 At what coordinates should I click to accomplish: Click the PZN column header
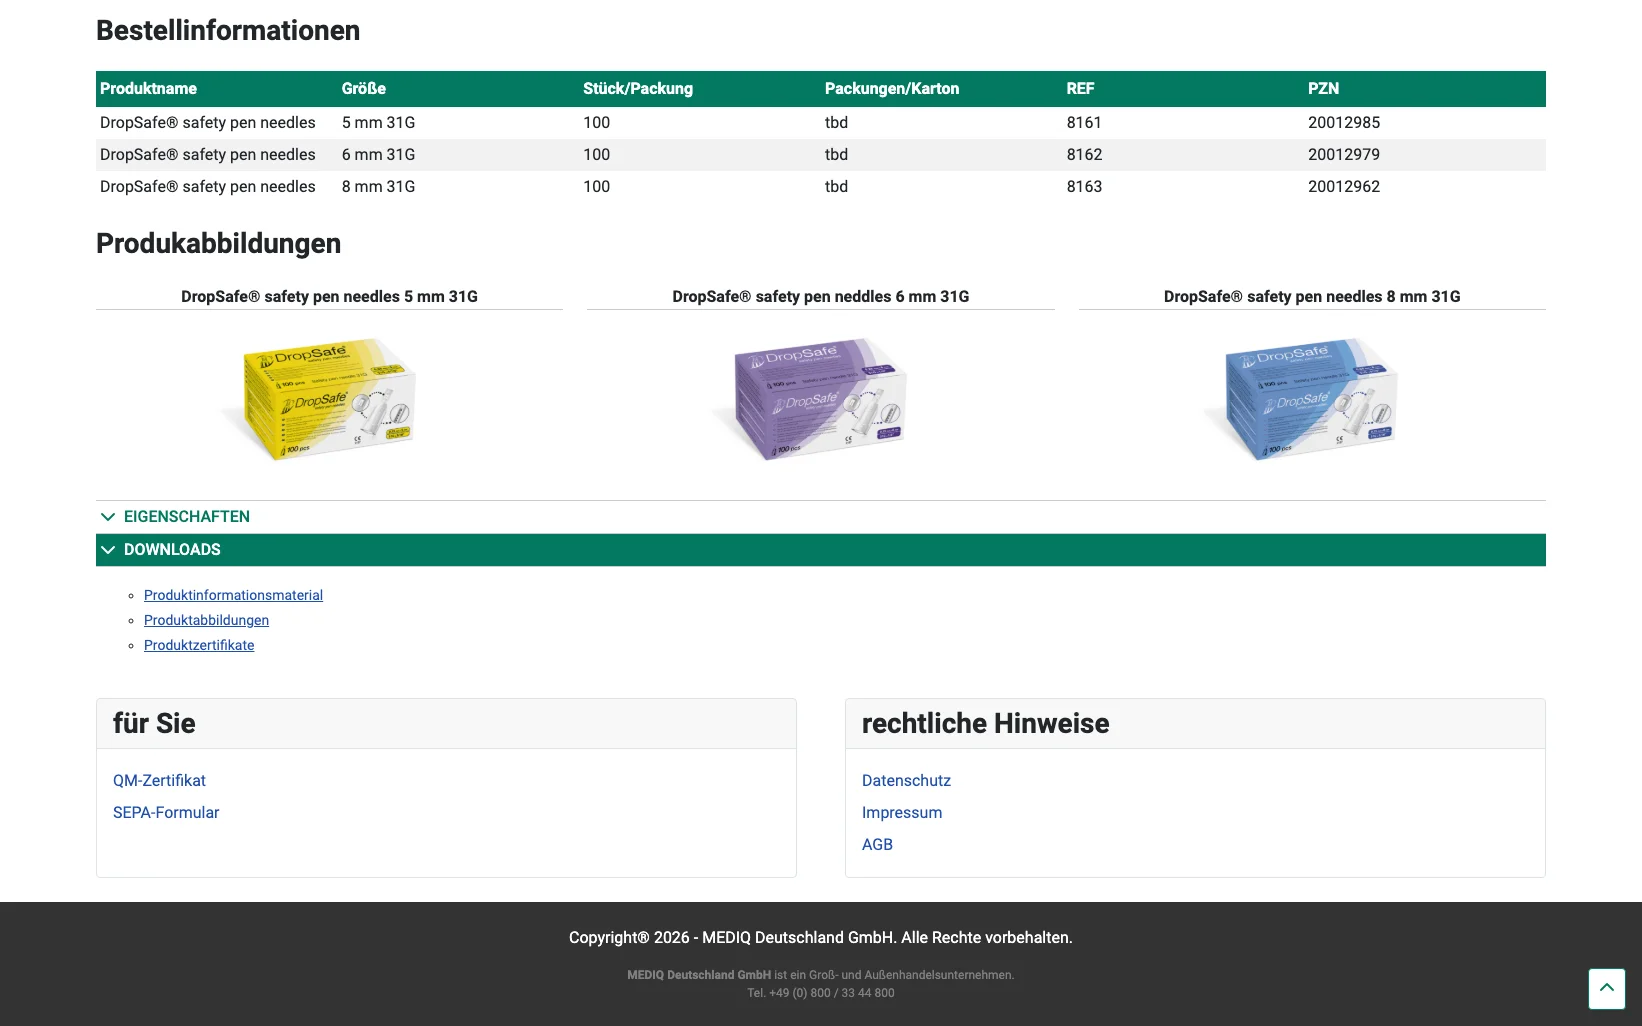pyautogui.click(x=1323, y=88)
